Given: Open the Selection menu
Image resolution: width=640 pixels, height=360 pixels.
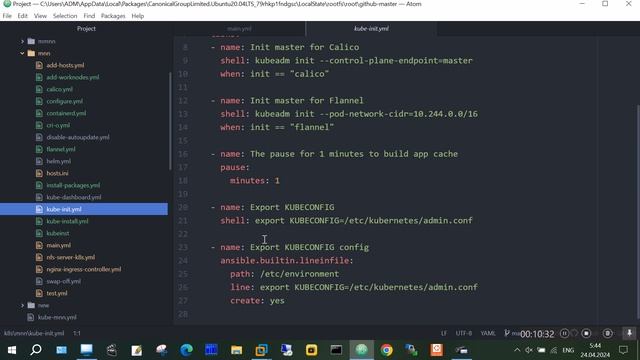Looking at the screenshot, I should [x=65, y=16].
